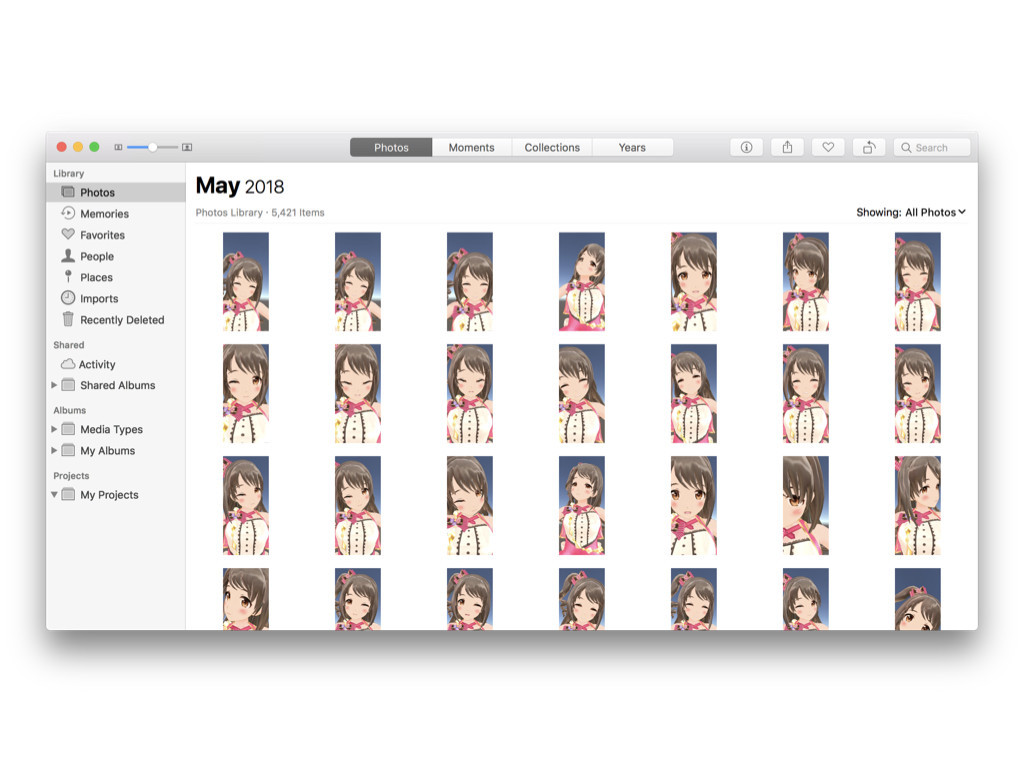Click the Memories sidebar icon

point(68,213)
